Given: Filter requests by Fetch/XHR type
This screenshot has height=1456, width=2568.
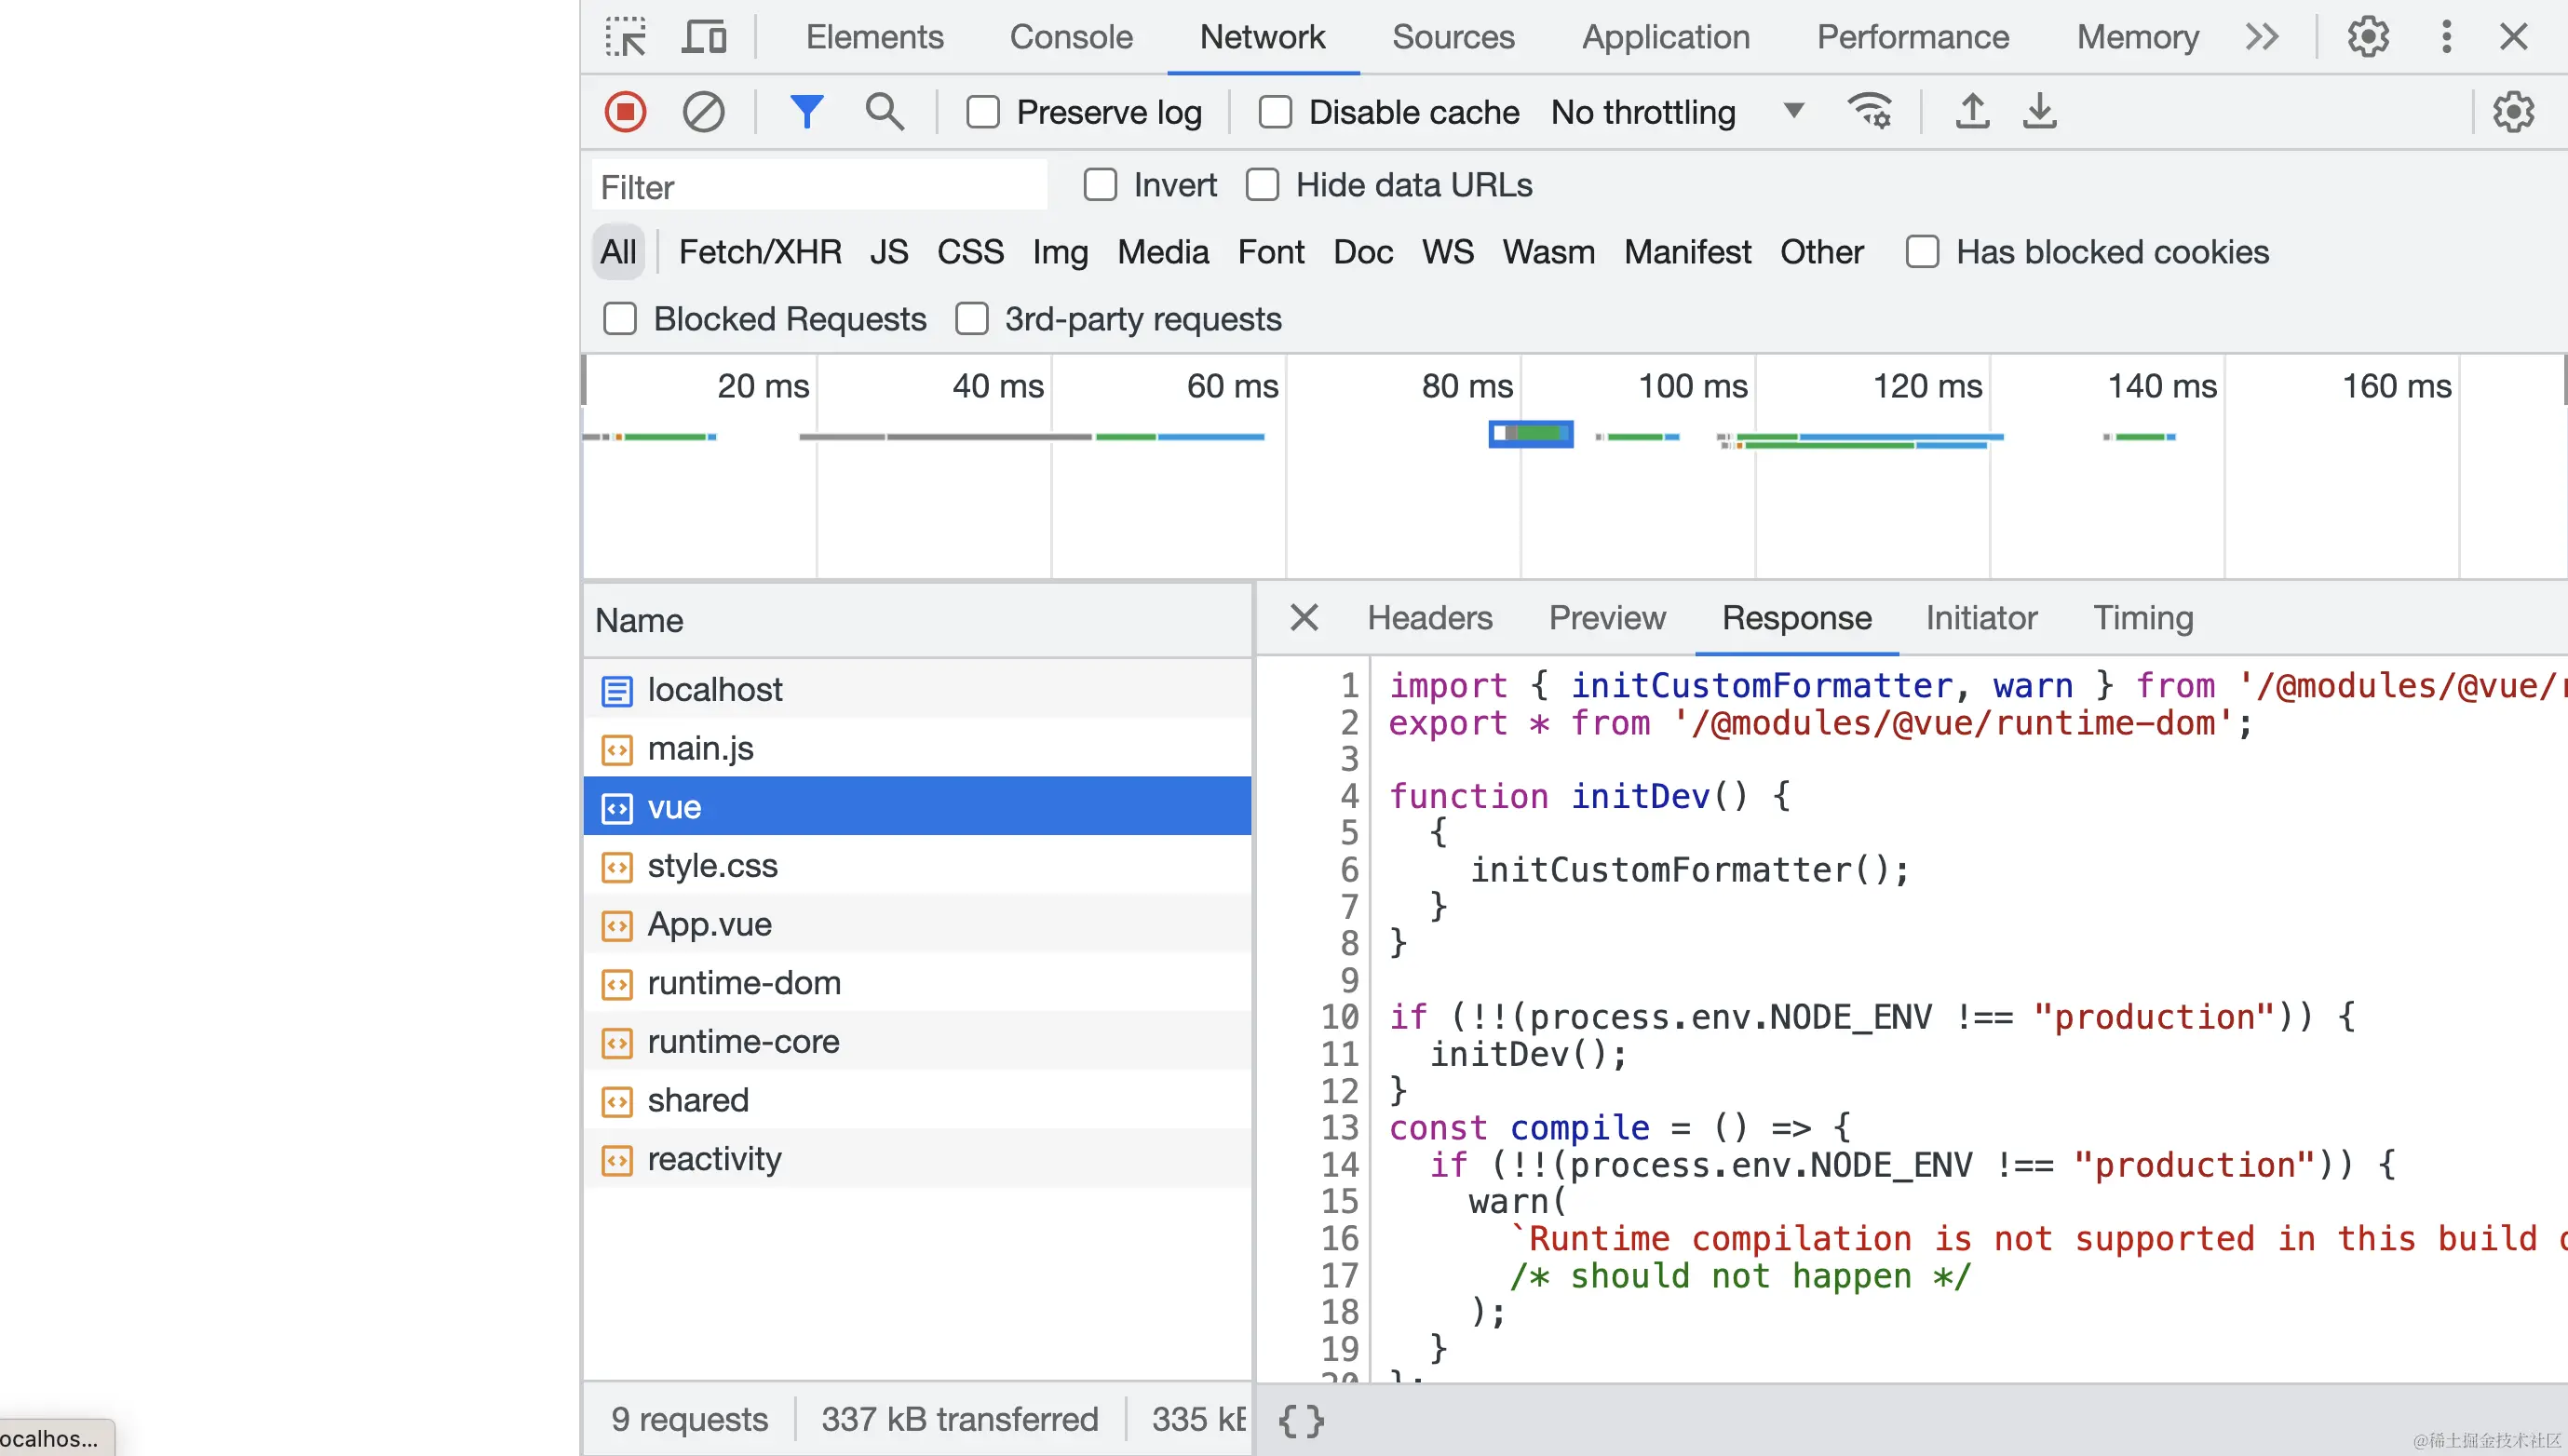Looking at the screenshot, I should (760, 252).
